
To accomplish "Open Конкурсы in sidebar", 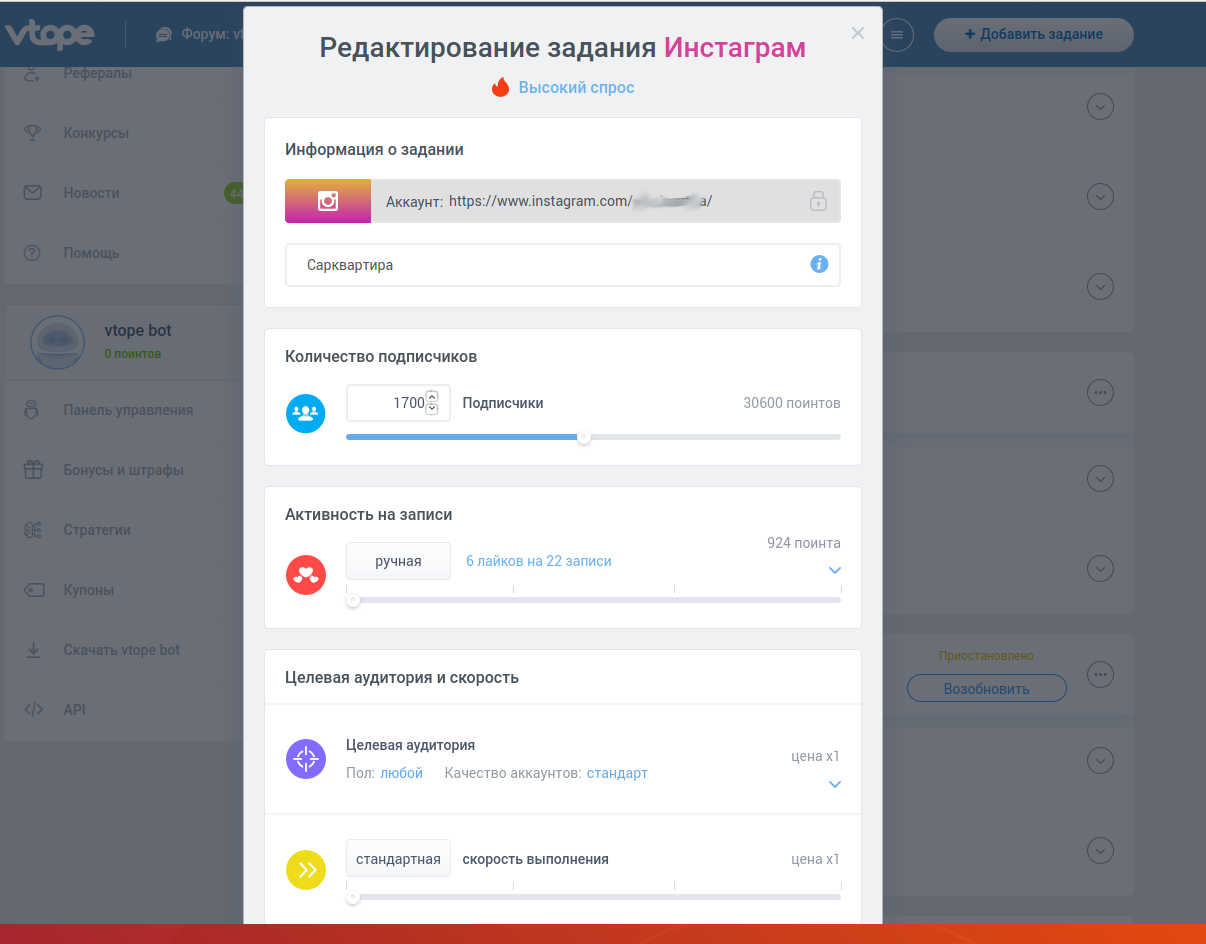I will click(96, 133).
